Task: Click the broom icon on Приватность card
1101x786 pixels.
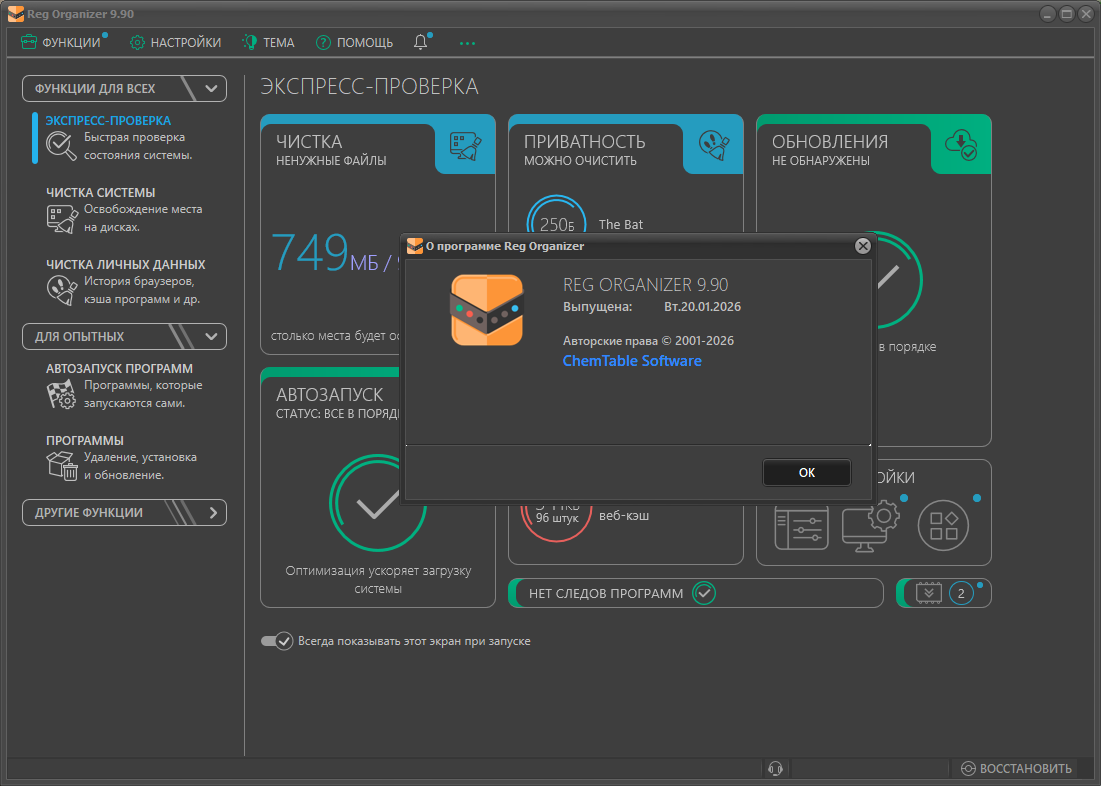Action: (712, 147)
